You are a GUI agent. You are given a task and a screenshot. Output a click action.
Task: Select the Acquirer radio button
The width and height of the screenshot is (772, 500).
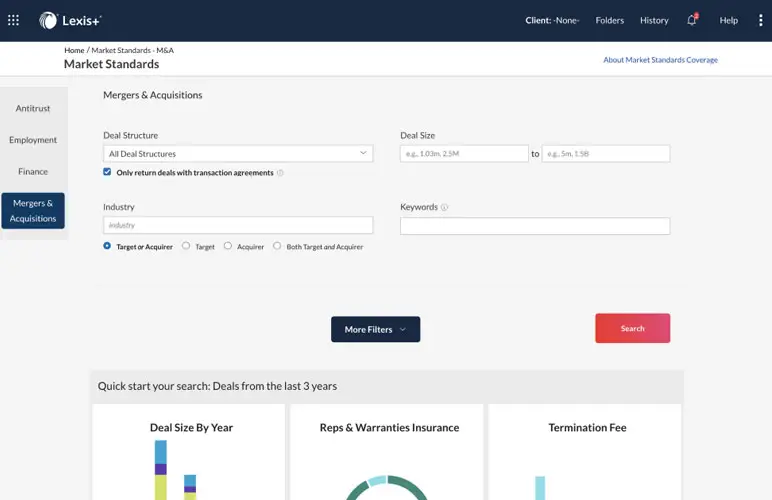coord(228,246)
